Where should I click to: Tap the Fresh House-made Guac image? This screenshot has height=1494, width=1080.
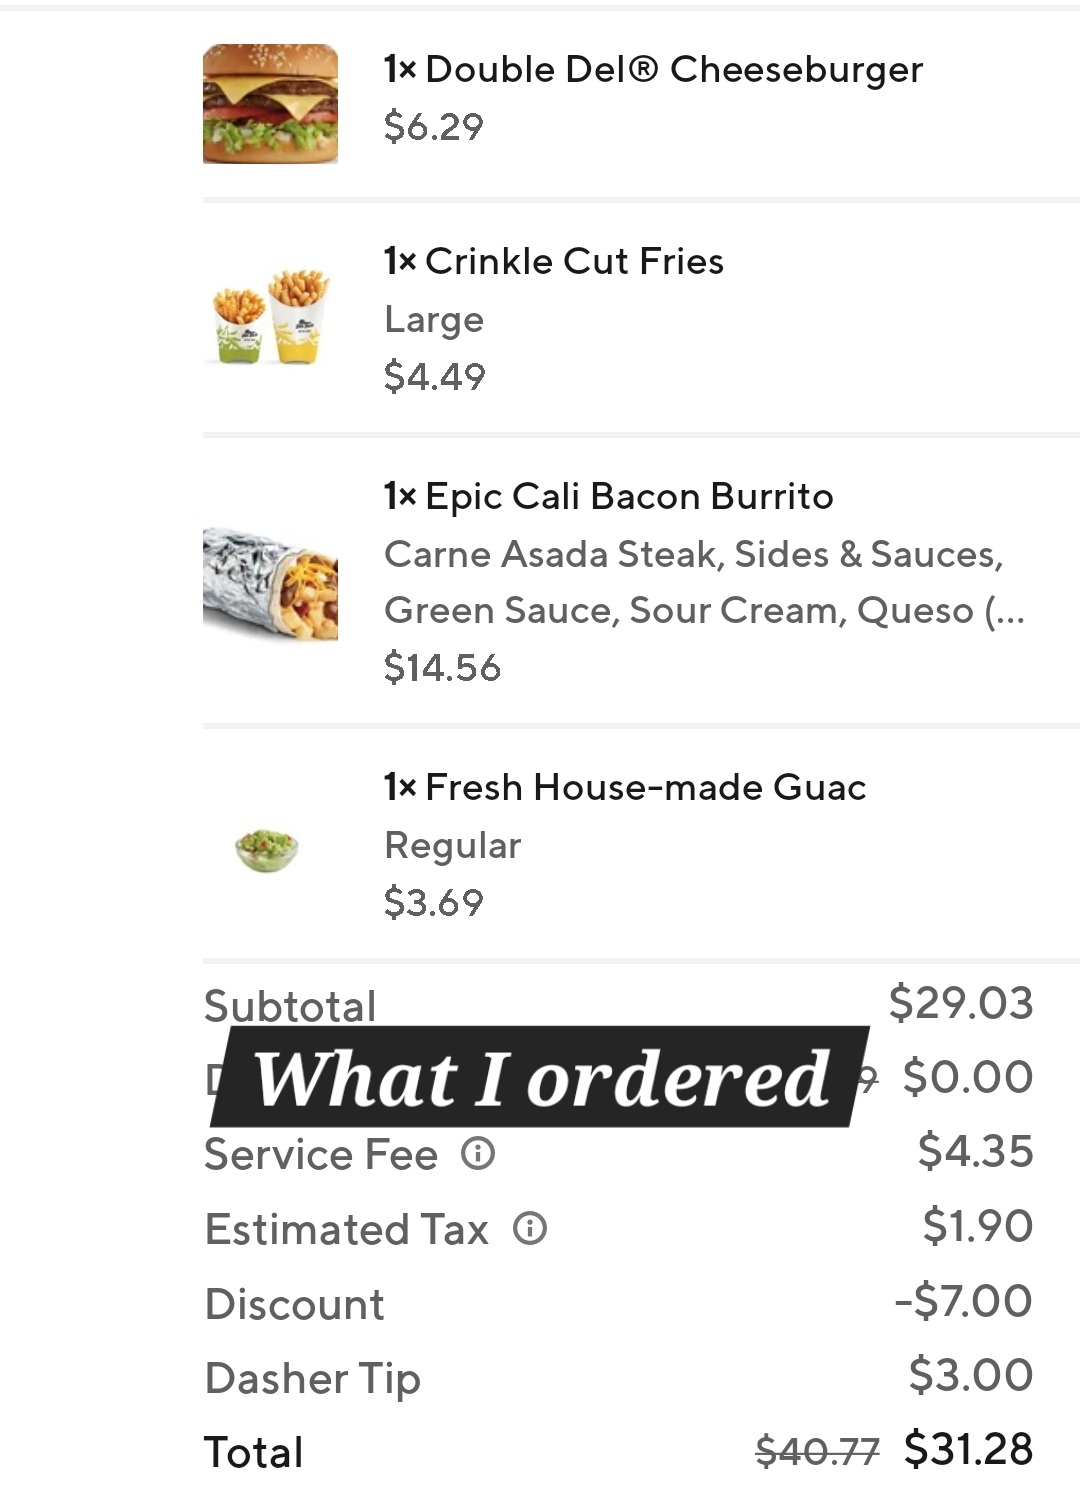coord(267,849)
